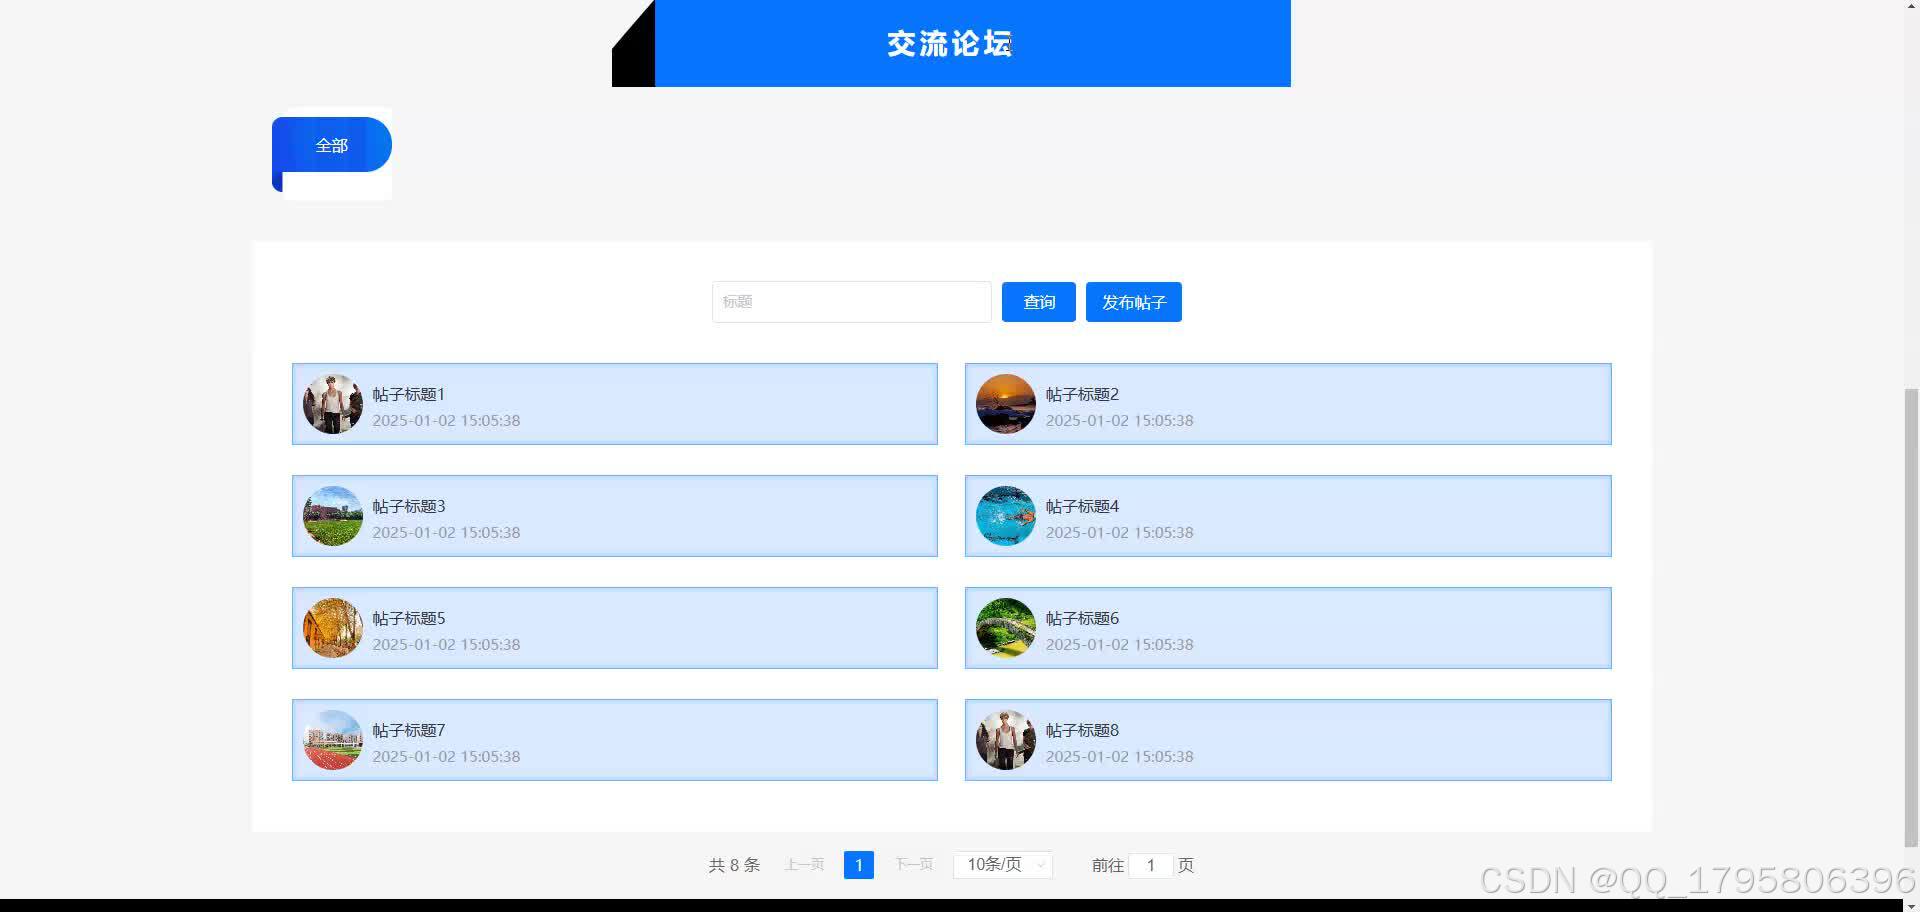Open avatar of 帖子标题6 post
Viewport: 1920px width, 912px height.
pos(1006,628)
